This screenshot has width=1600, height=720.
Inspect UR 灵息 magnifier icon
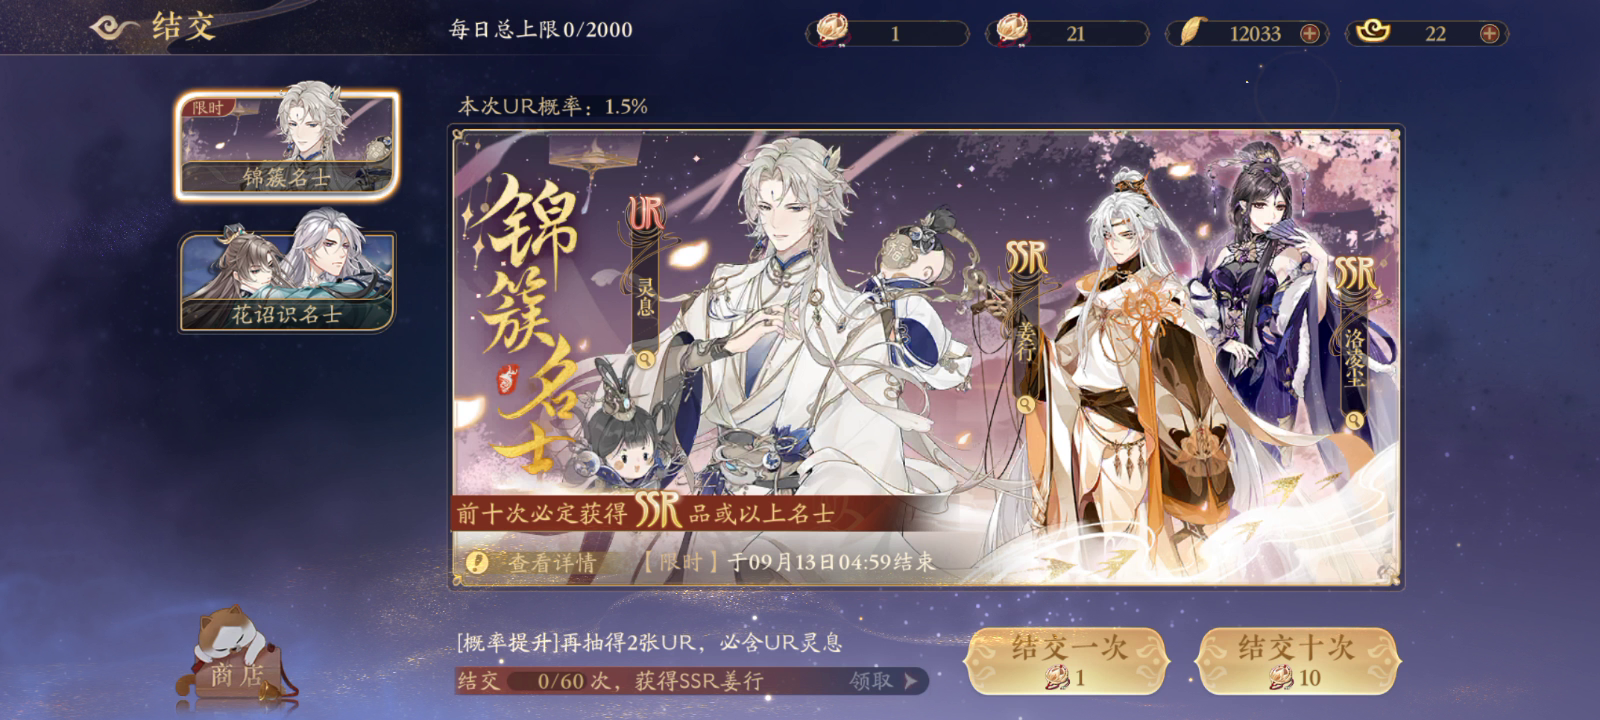pos(646,358)
